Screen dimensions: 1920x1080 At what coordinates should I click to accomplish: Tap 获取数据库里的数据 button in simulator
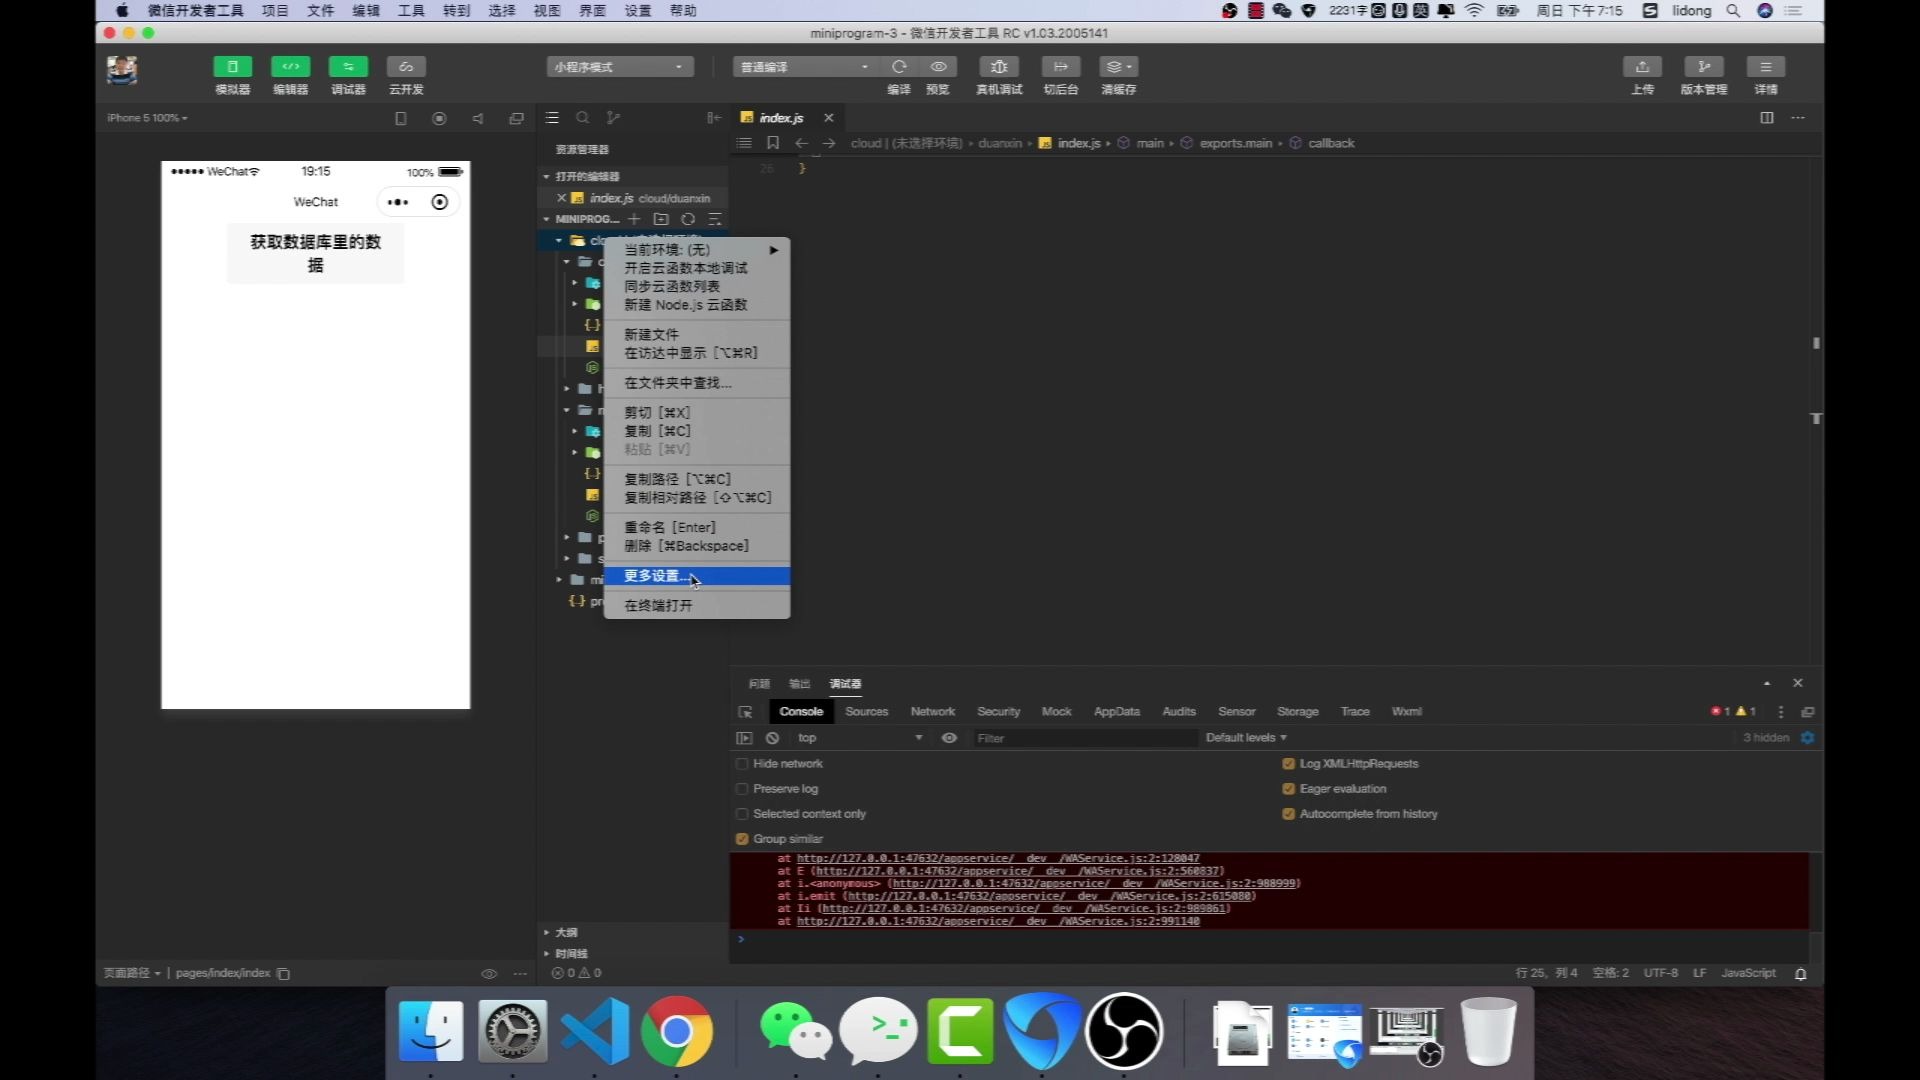point(316,253)
